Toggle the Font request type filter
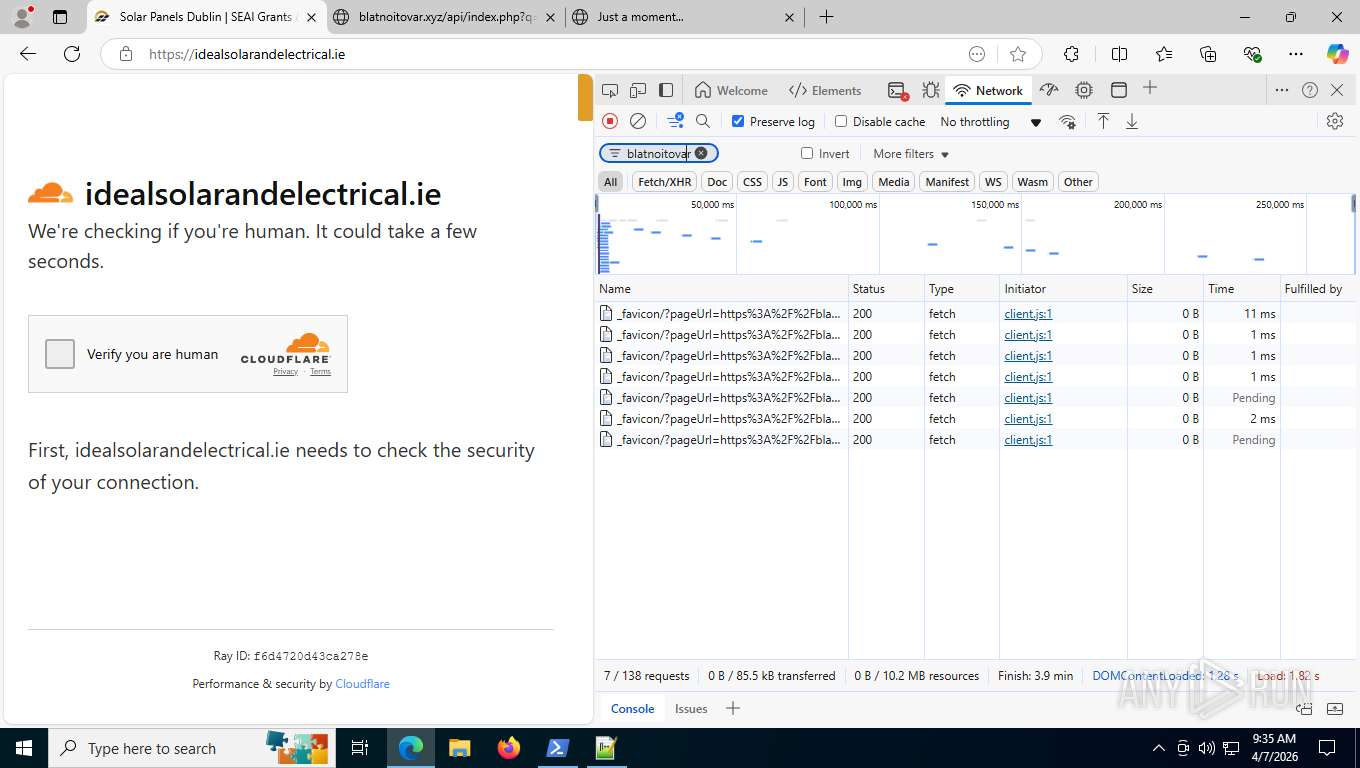The width and height of the screenshot is (1360, 768). click(815, 182)
